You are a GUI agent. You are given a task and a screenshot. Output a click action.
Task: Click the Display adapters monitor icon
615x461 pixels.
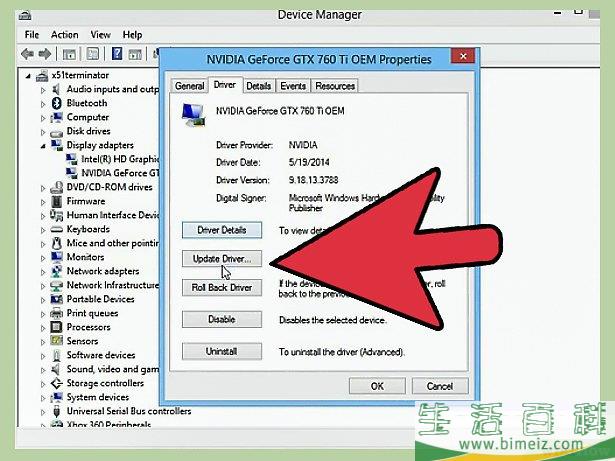click(56, 145)
